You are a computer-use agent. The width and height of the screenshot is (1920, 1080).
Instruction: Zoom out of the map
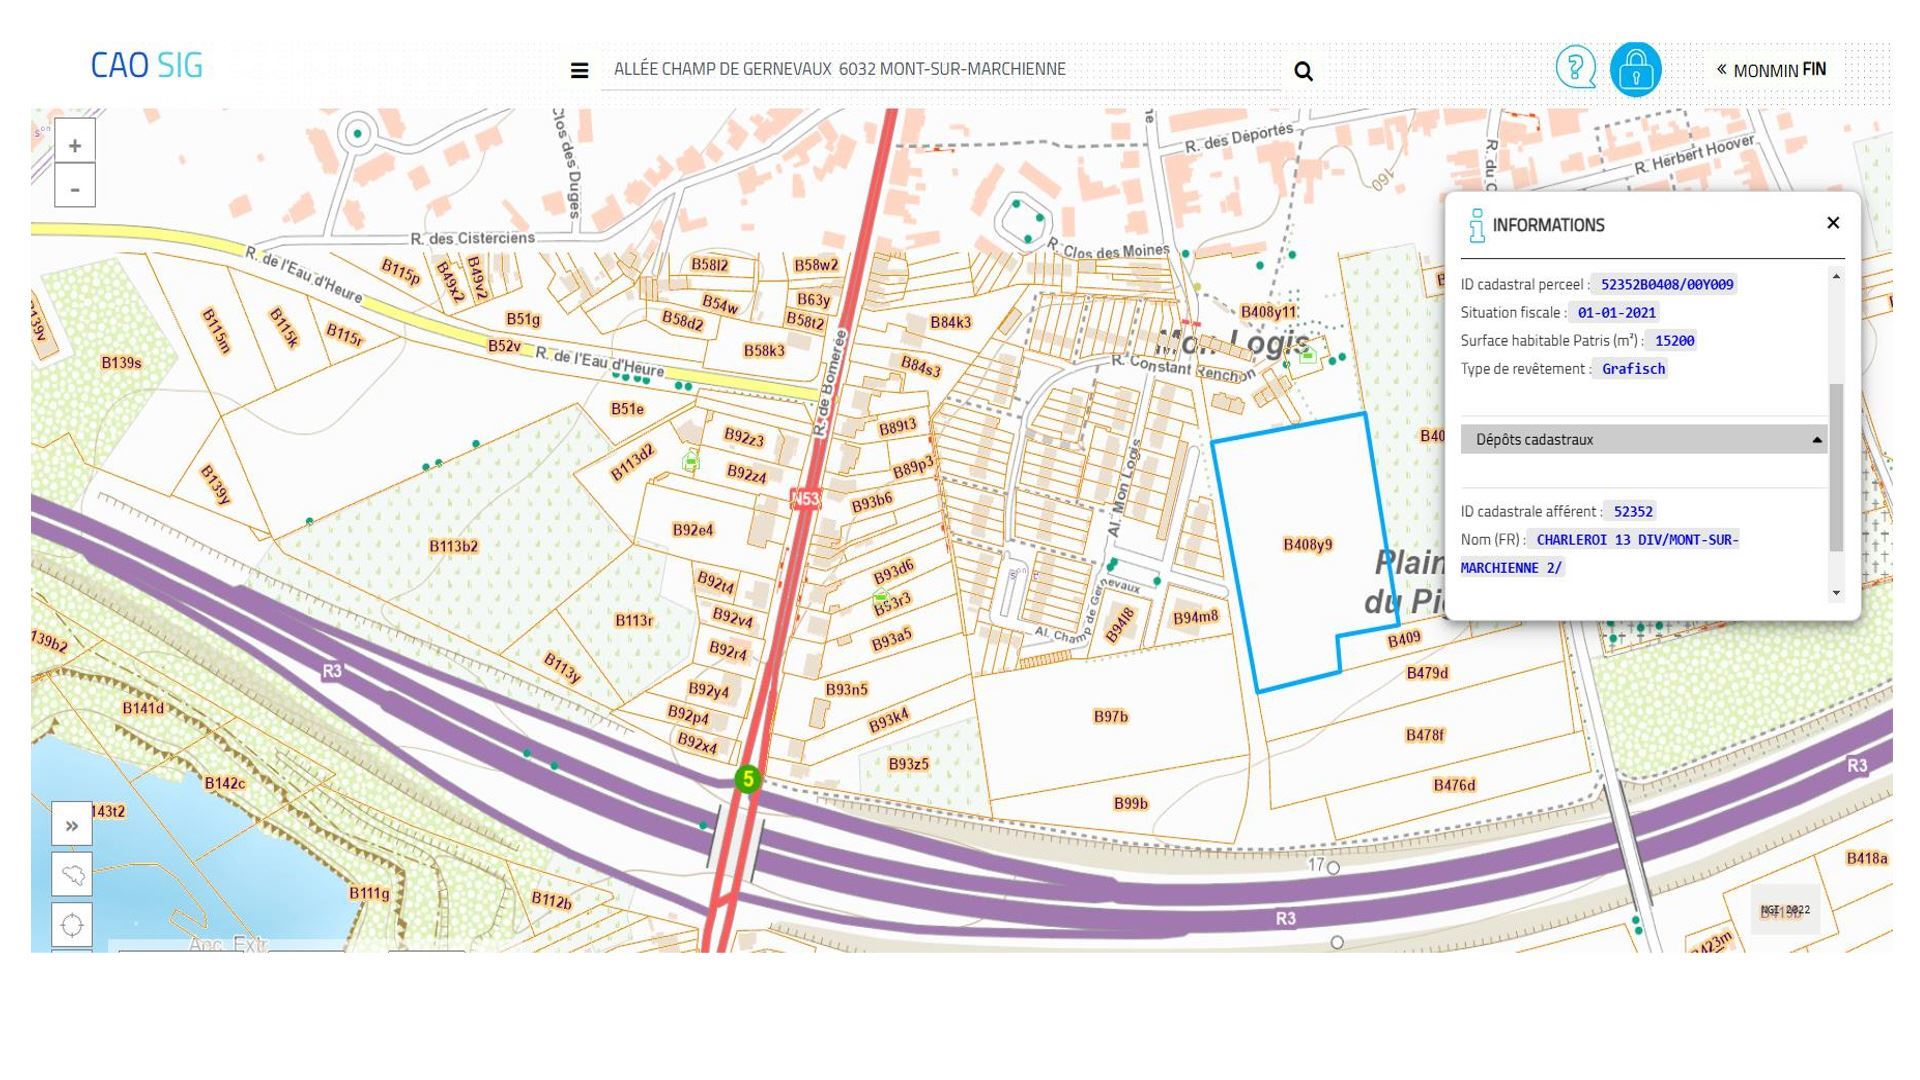click(x=75, y=188)
